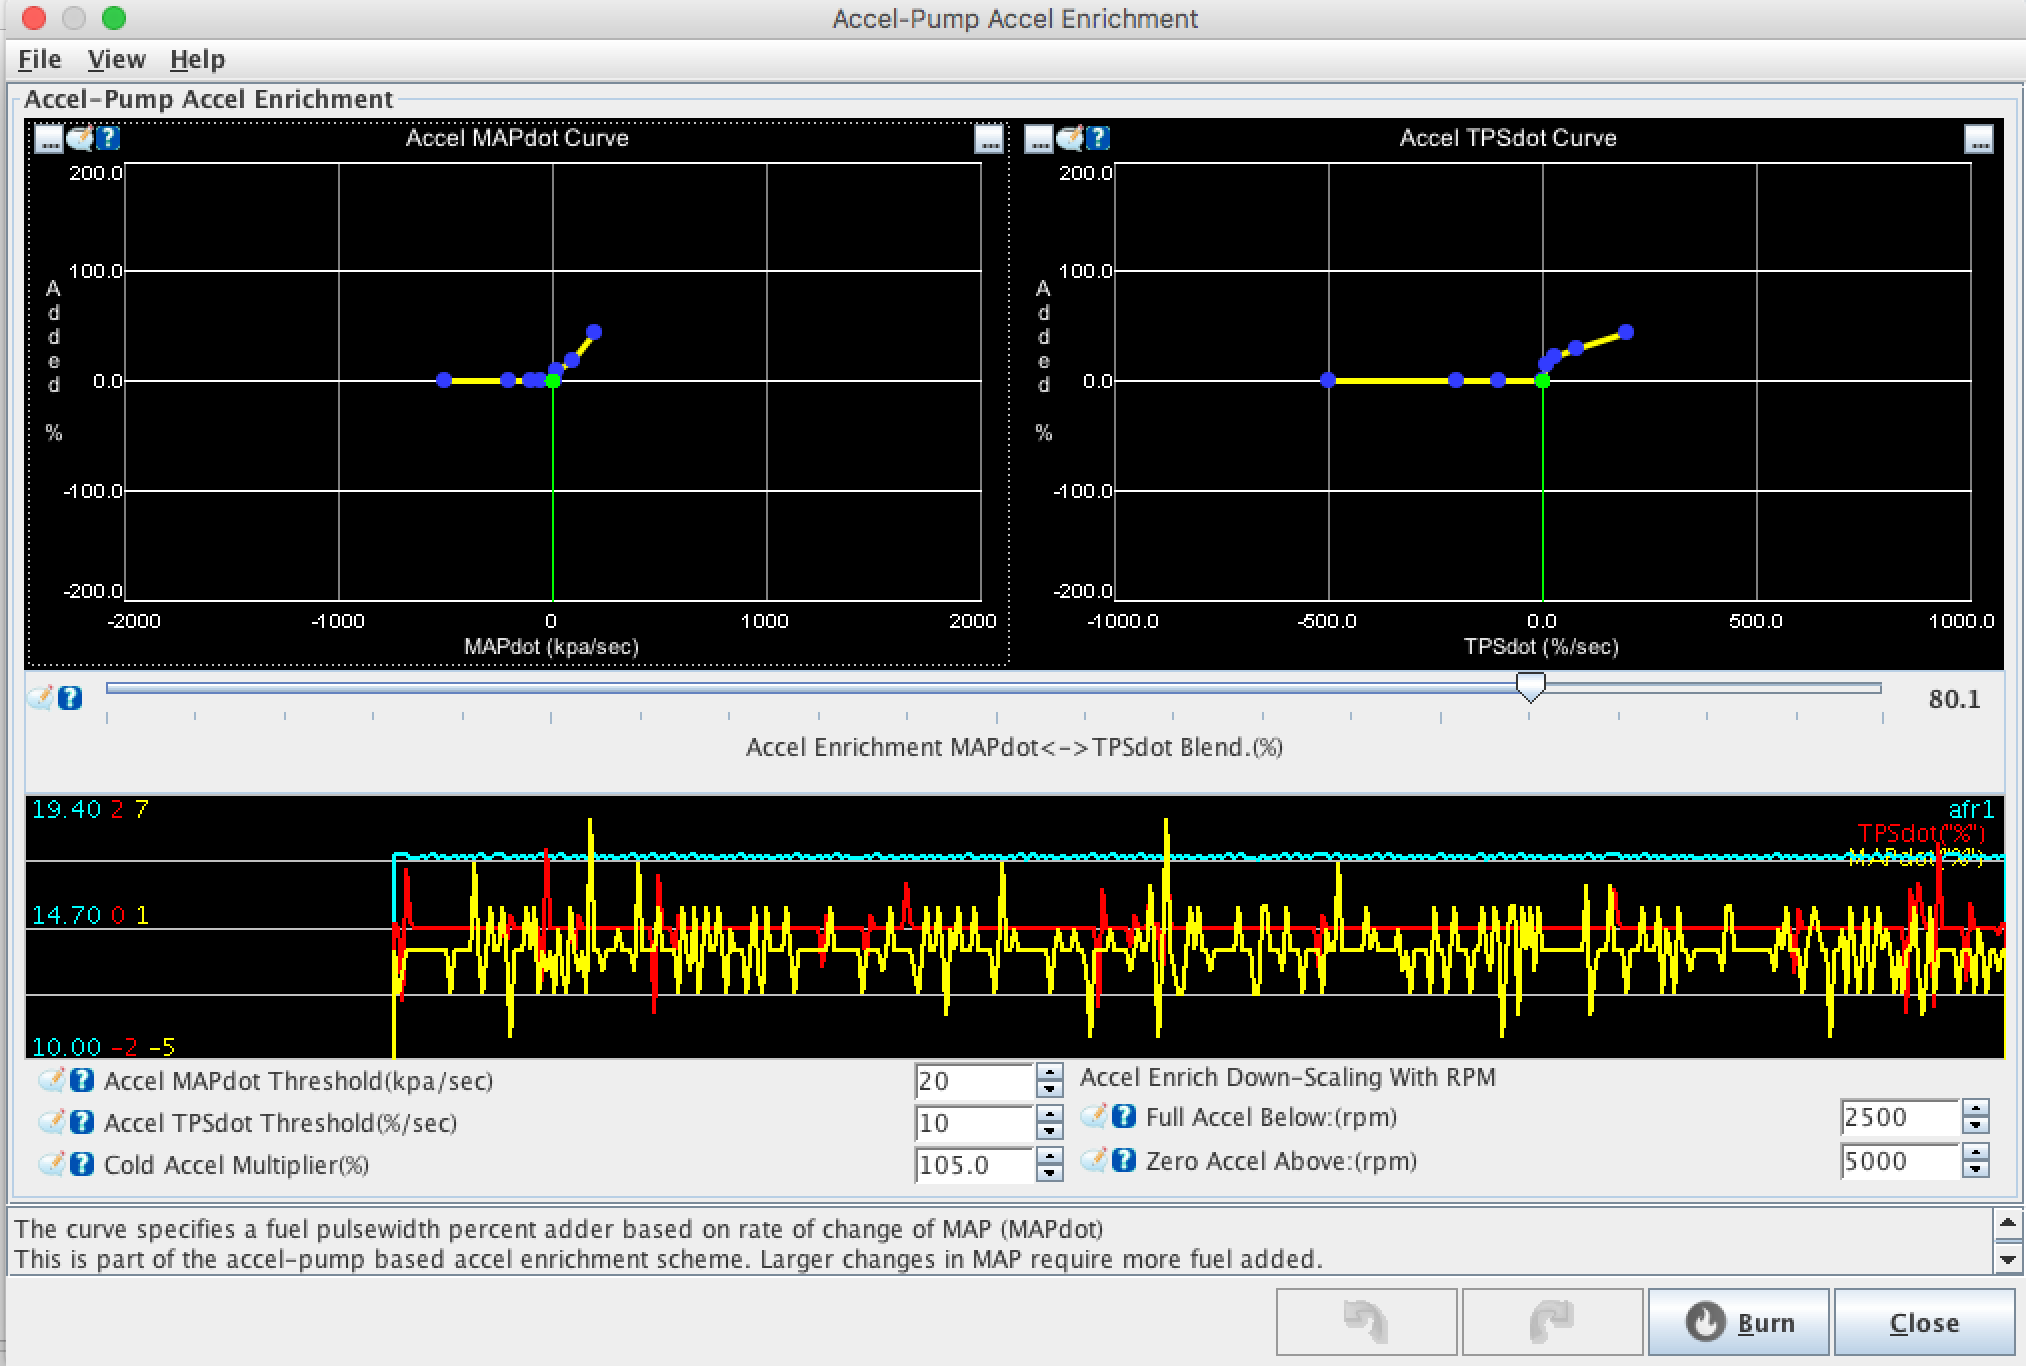
Task: Open the MAPdot curve left options (...) button
Action: pos(49,138)
